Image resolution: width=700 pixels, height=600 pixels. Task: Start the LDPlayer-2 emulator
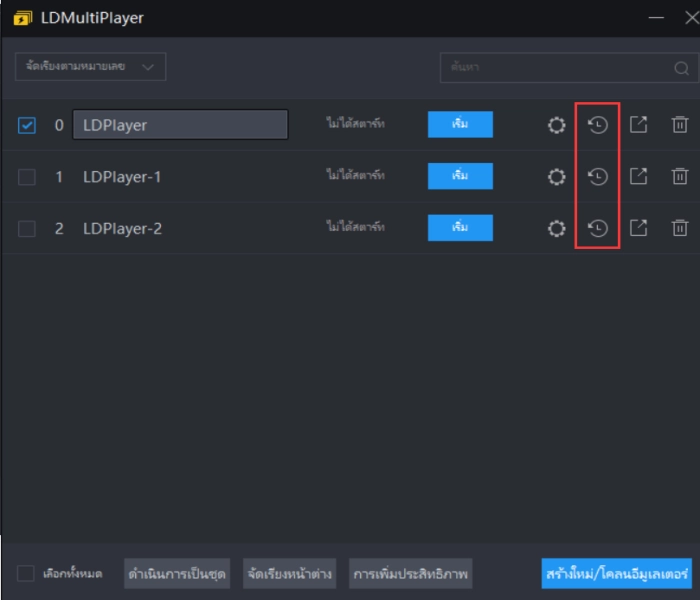tap(460, 228)
